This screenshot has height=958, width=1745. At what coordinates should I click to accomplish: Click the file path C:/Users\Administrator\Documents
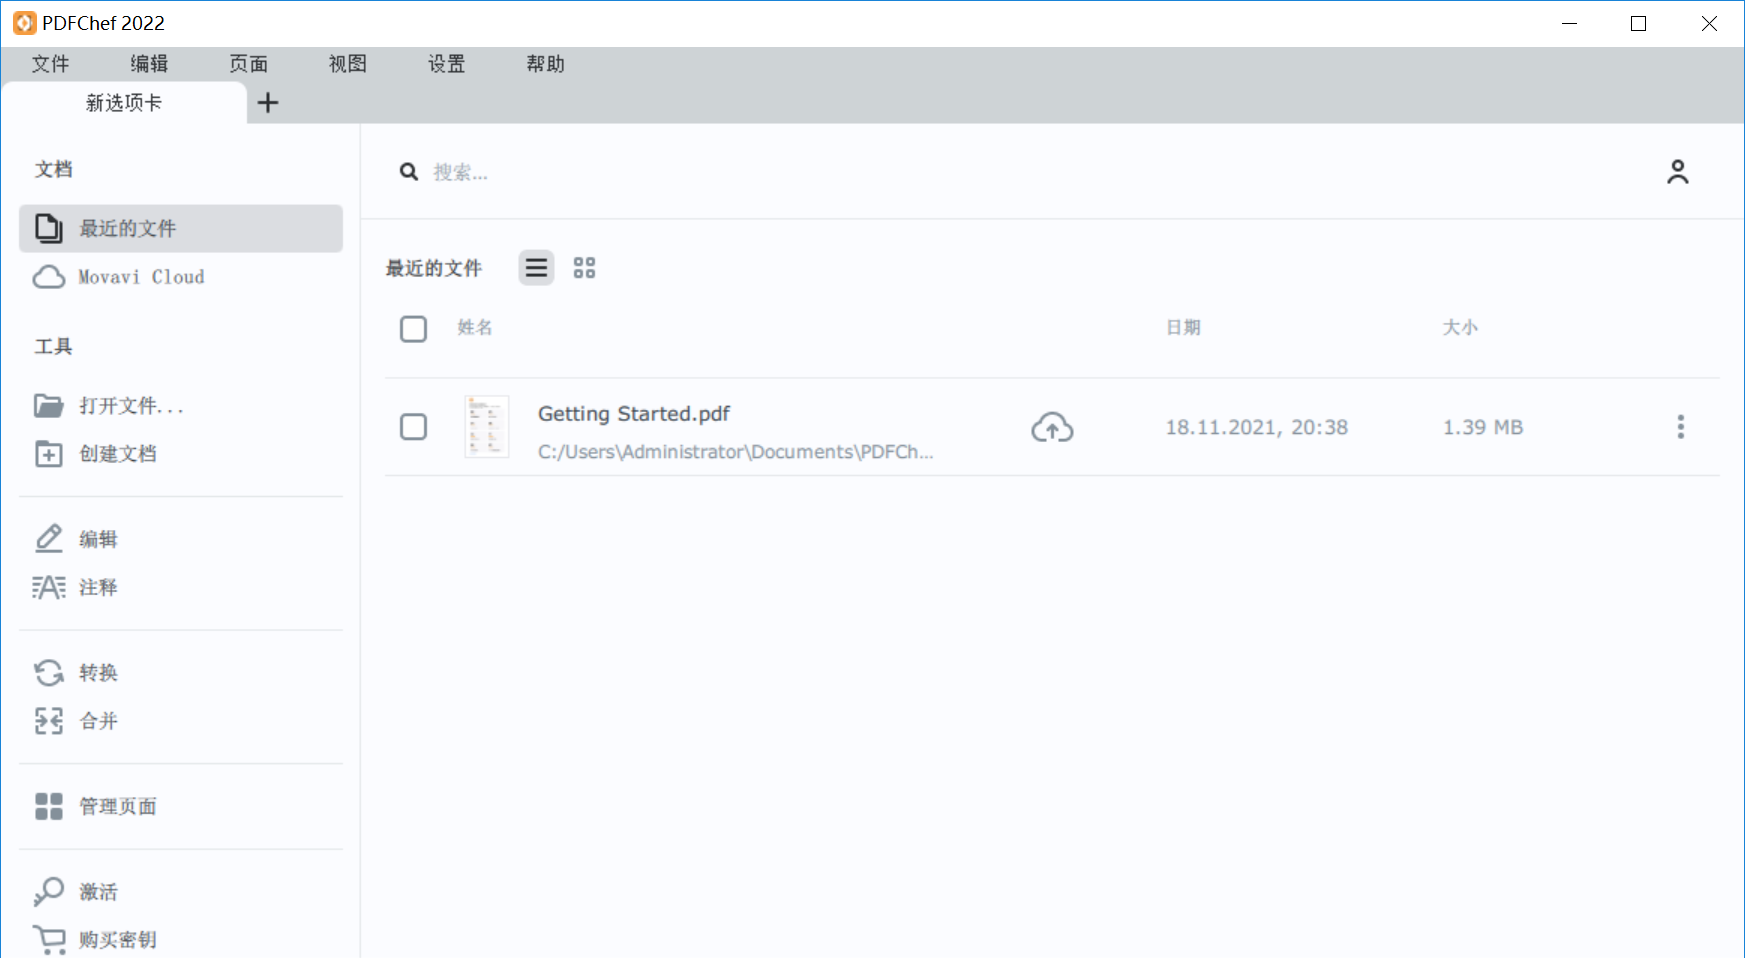pos(735,452)
